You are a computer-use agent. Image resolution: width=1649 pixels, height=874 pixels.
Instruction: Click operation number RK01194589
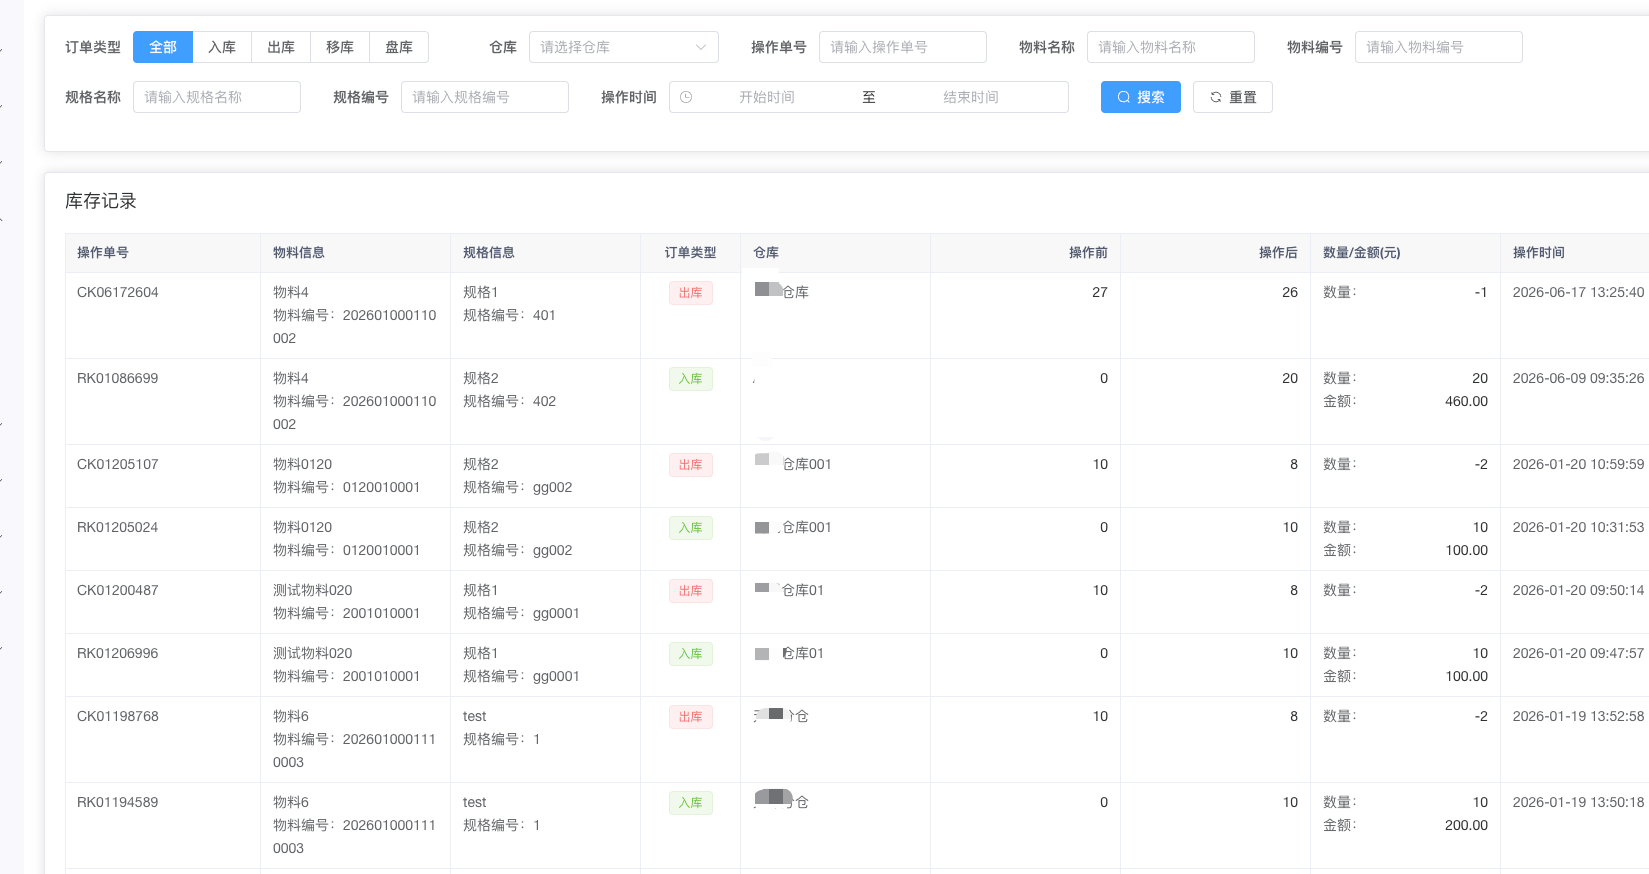click(118, 802)
